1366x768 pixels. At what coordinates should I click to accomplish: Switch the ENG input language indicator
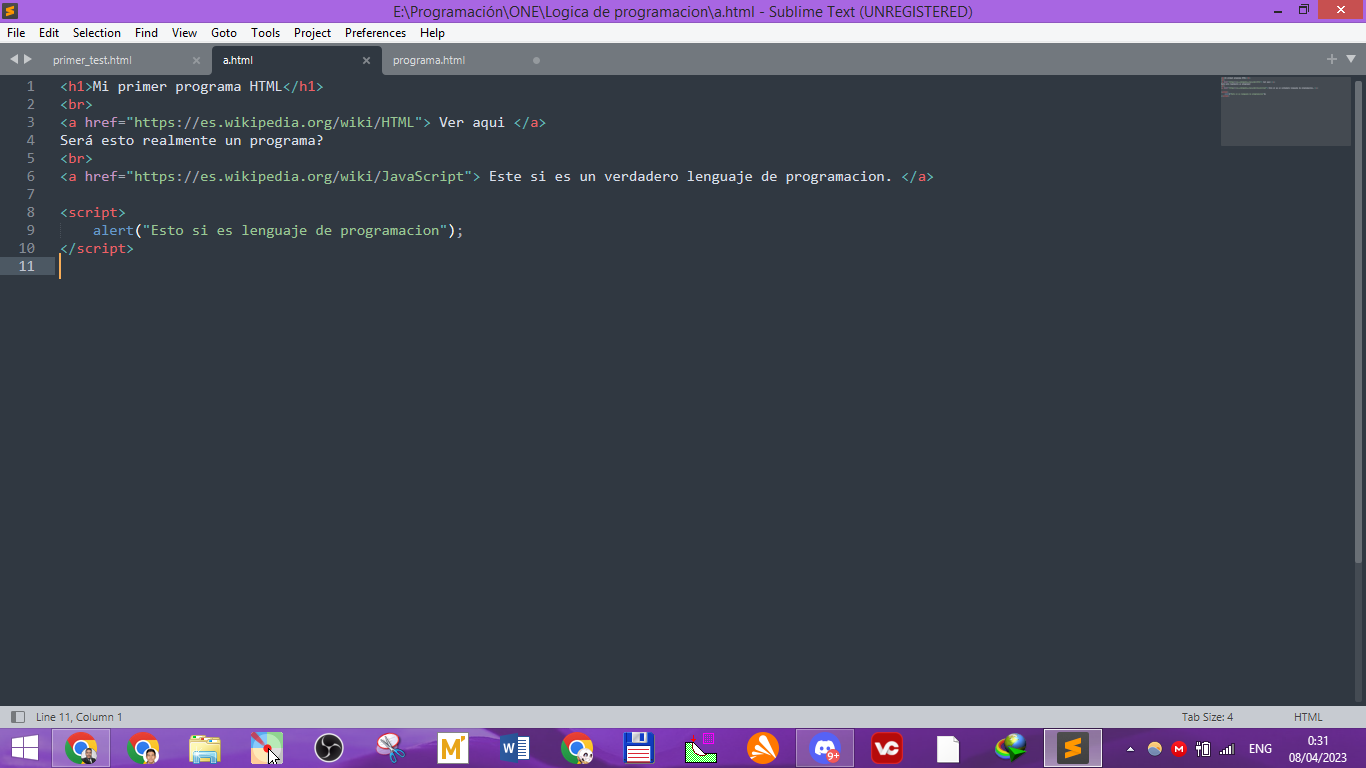click(x=1260, y=749)
